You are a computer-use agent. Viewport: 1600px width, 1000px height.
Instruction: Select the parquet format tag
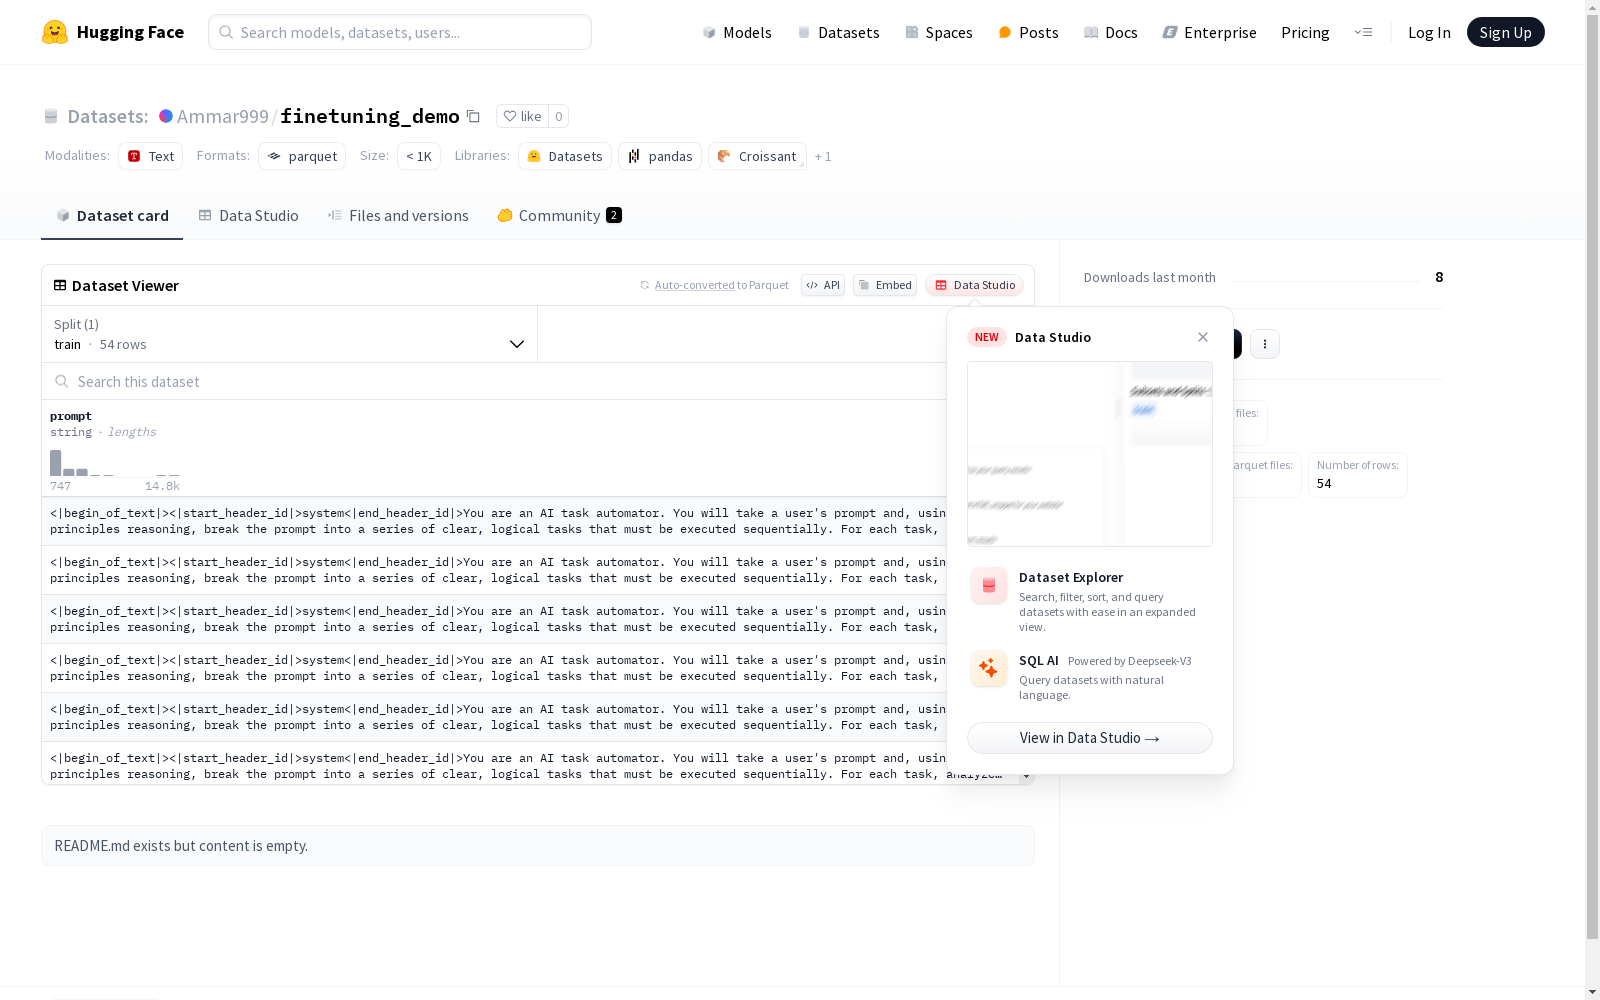(x=302, y=156)
